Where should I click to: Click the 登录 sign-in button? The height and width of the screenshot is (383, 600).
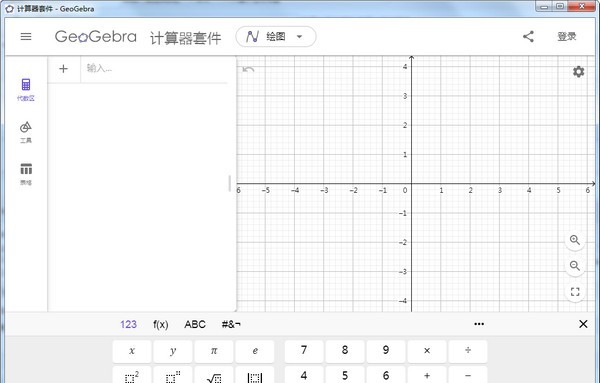pos(567,37)
